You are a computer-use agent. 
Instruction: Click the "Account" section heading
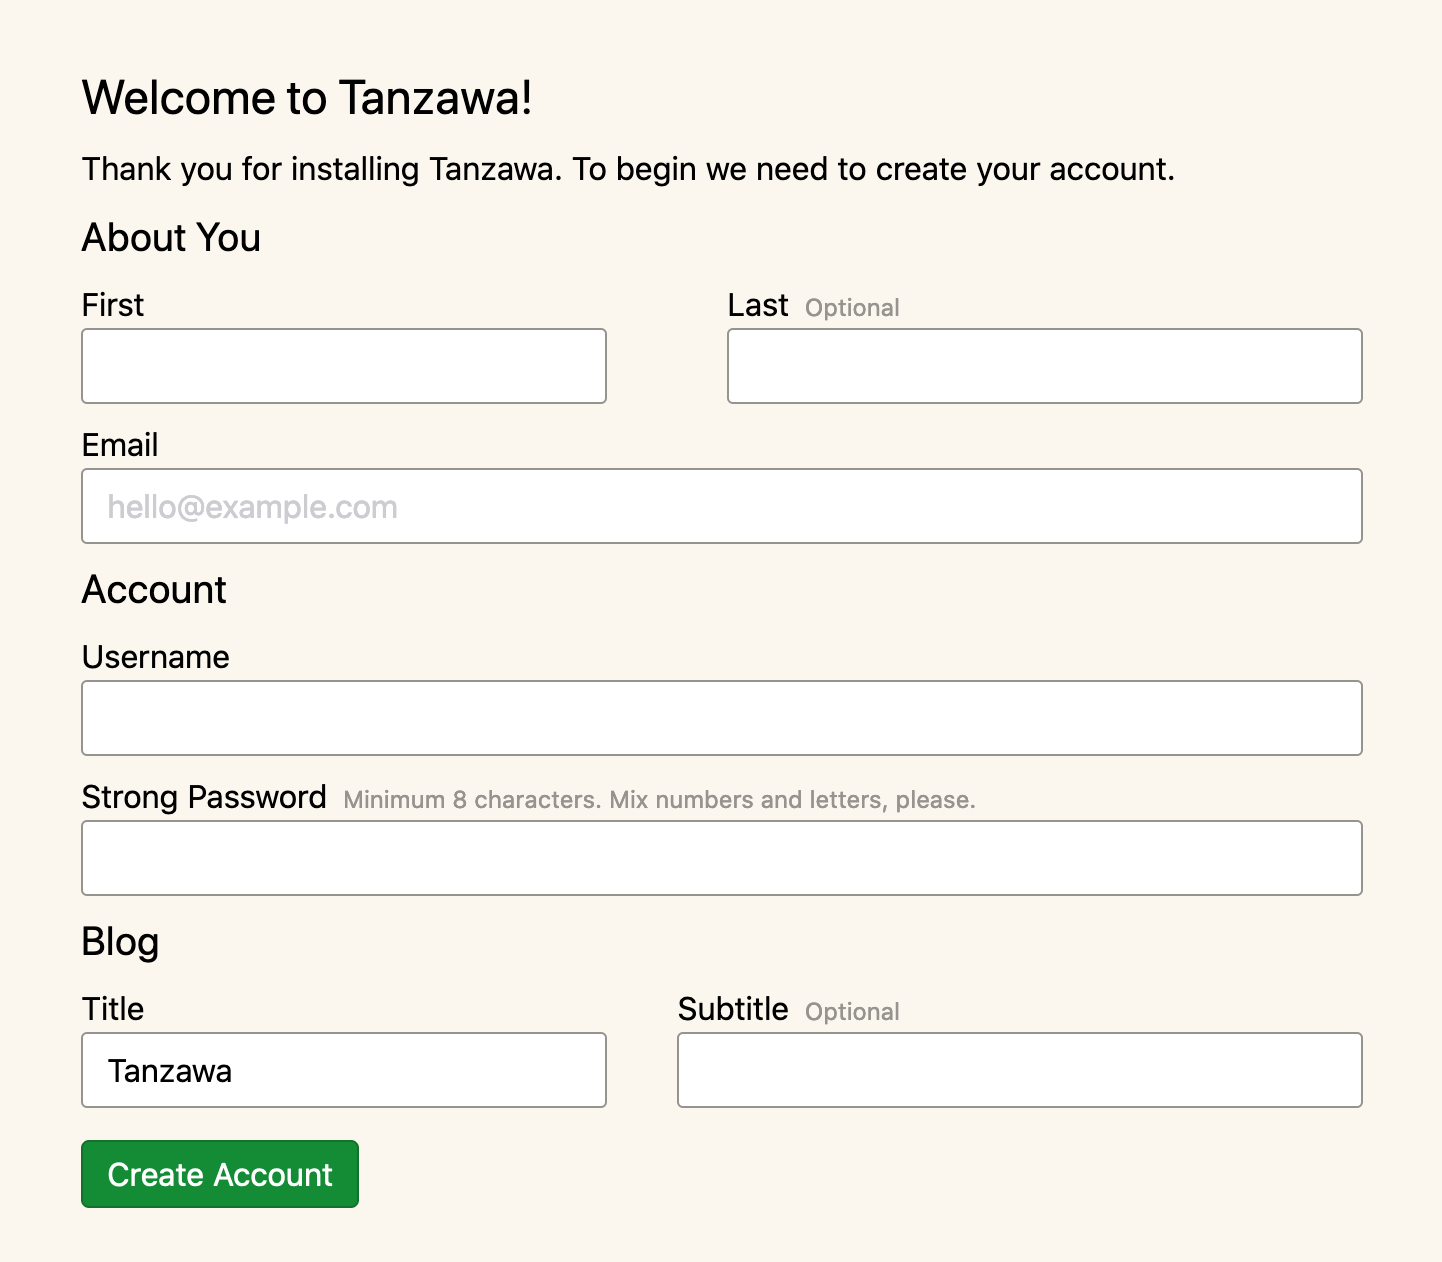[154, 590]
